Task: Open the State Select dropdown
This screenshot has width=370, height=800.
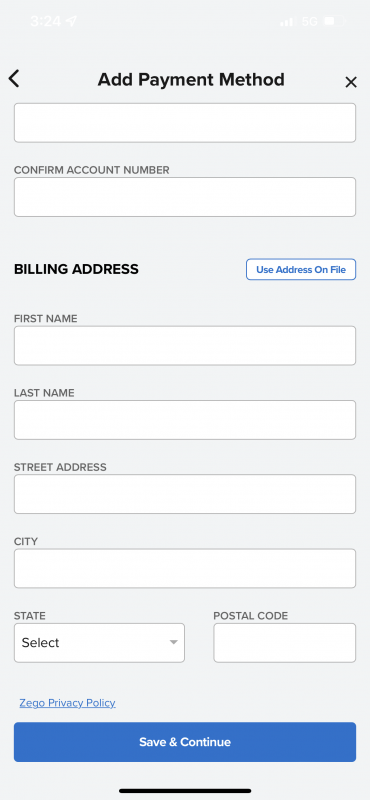Action: [100, 643]
